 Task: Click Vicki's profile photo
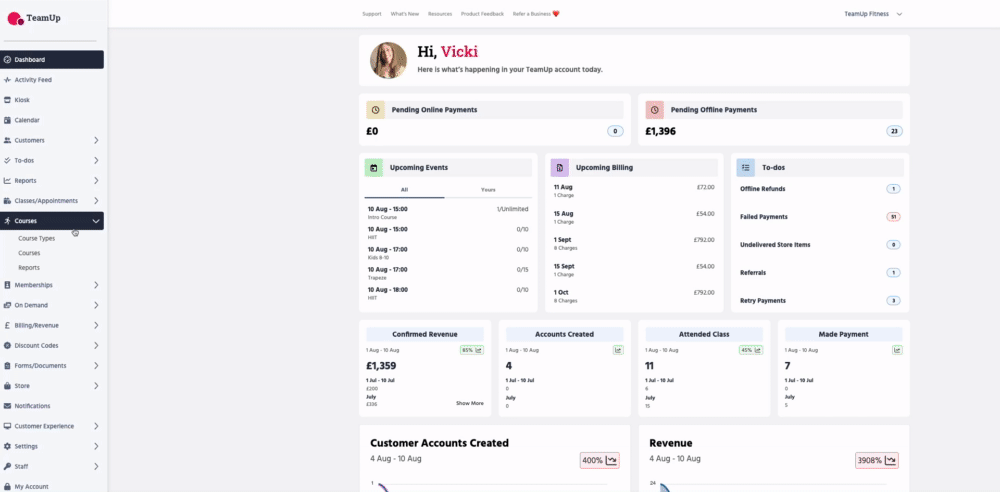(x=388, y=60)
